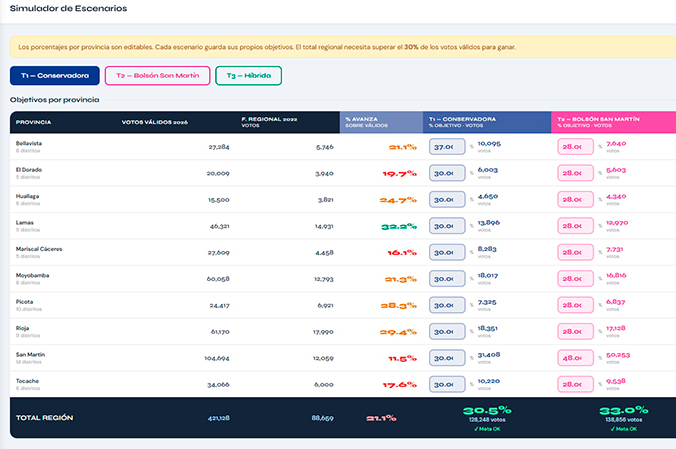Click the Provincia column header
This screenshot has width=676, height=449.
click(34, 122)
